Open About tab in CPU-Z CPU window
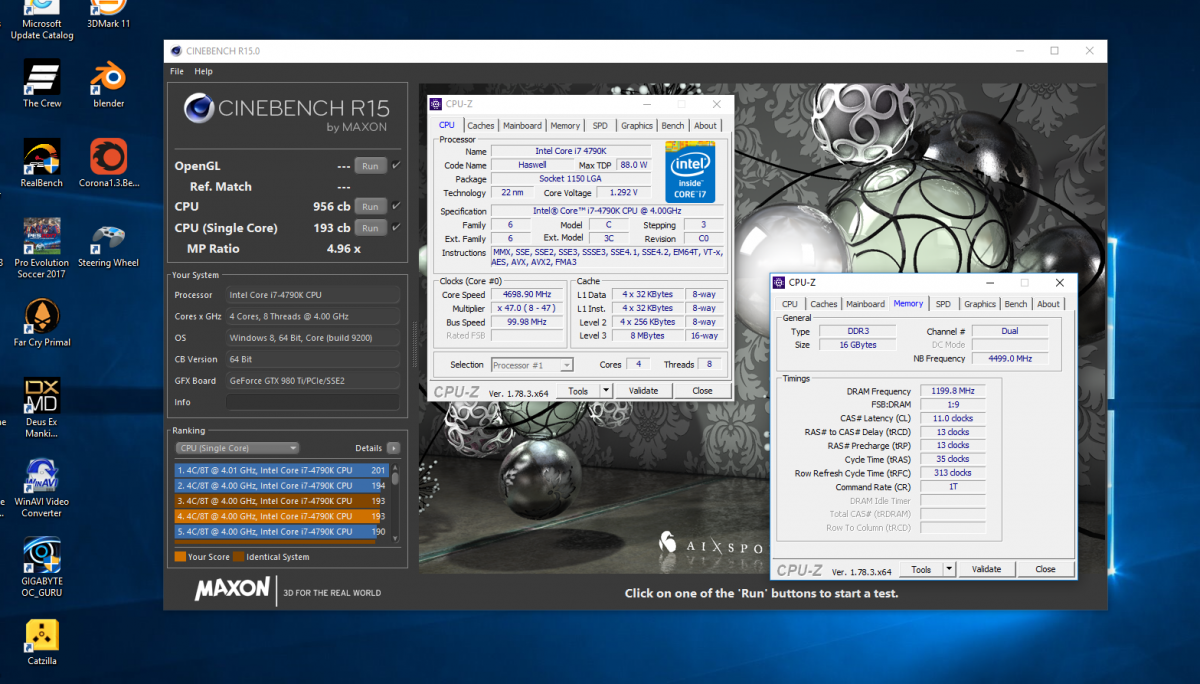The height and width of the screenshot is (684, 1200). [x=706, y=126]
